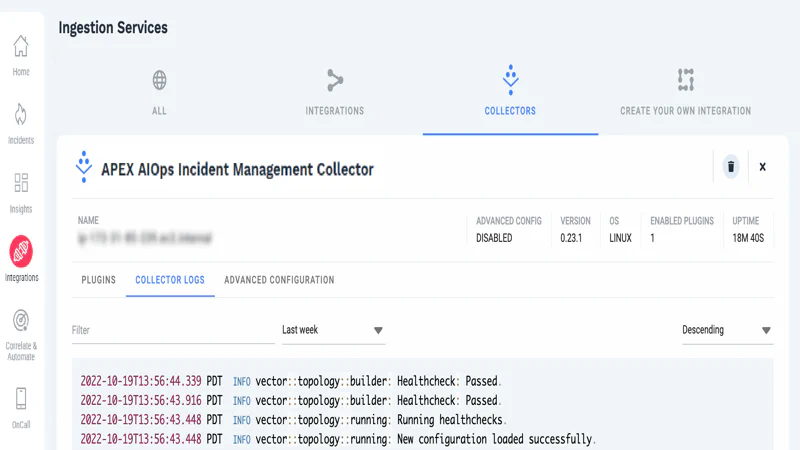Viewport: 800px width, 450px height.
Task: Open Home from the sidebar
Action: click(21, 54)
